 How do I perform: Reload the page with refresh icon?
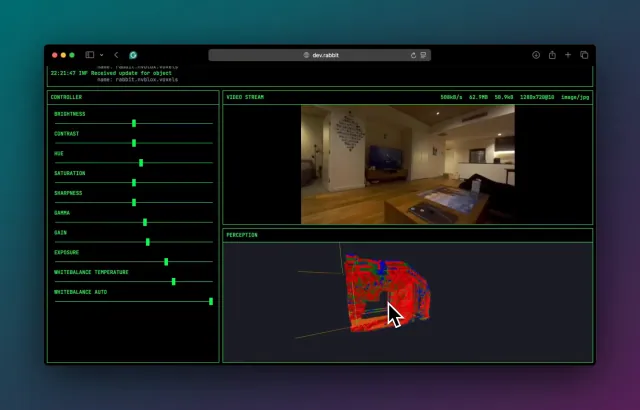tap(413, 55)
